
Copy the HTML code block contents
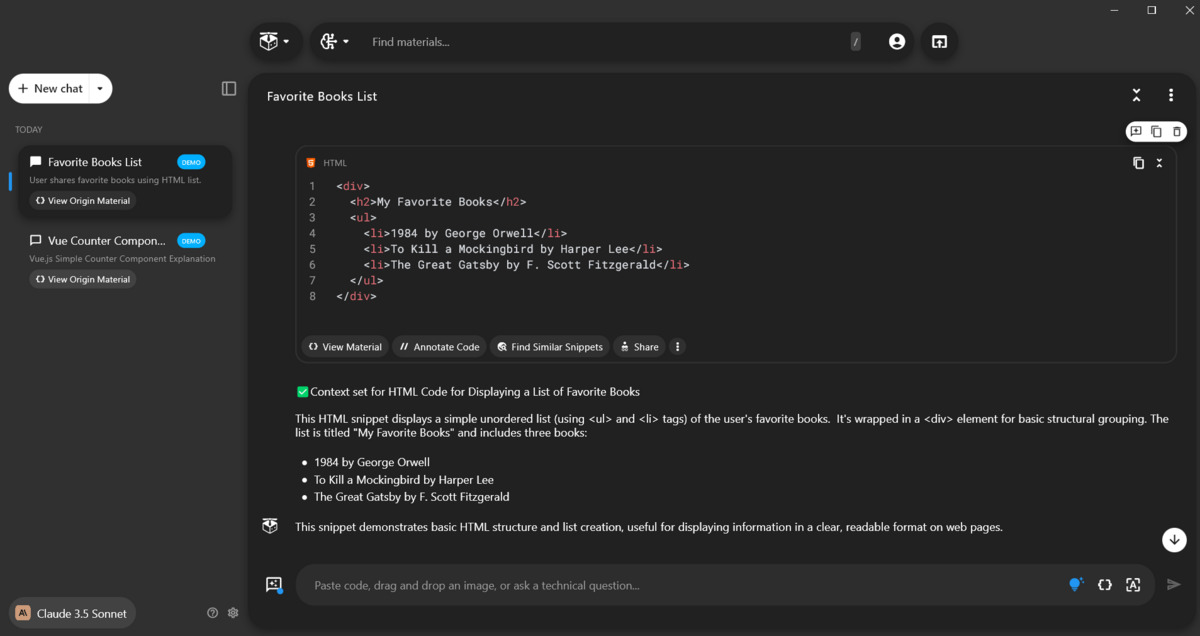click(1138, 163)
